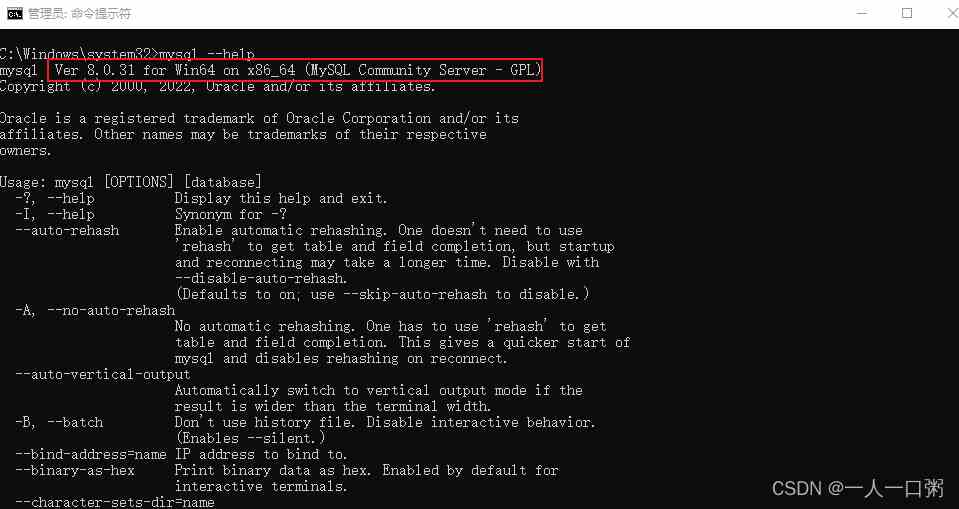Click the --character-sets-dir=name option
Viewport: 959px width, 509px height.
tap(115, 502)
